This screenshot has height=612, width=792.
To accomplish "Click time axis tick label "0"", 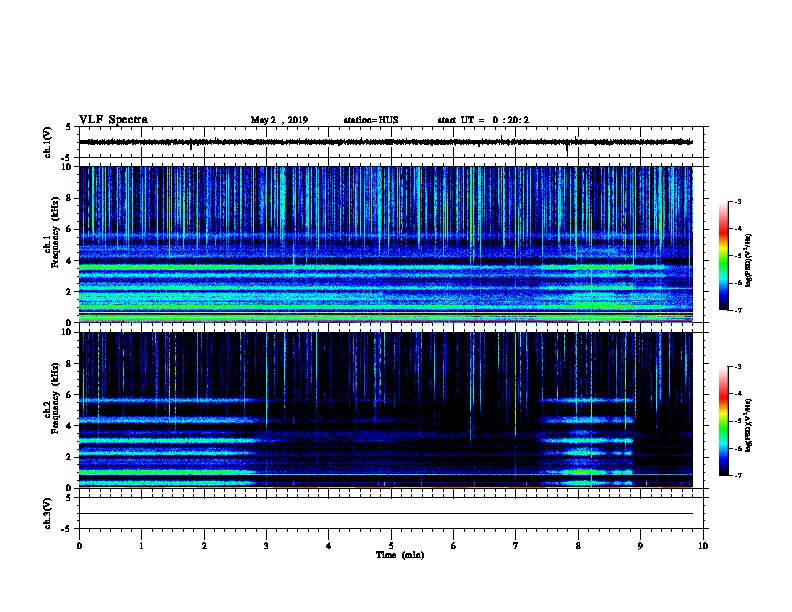I will (x=79, y=546).
